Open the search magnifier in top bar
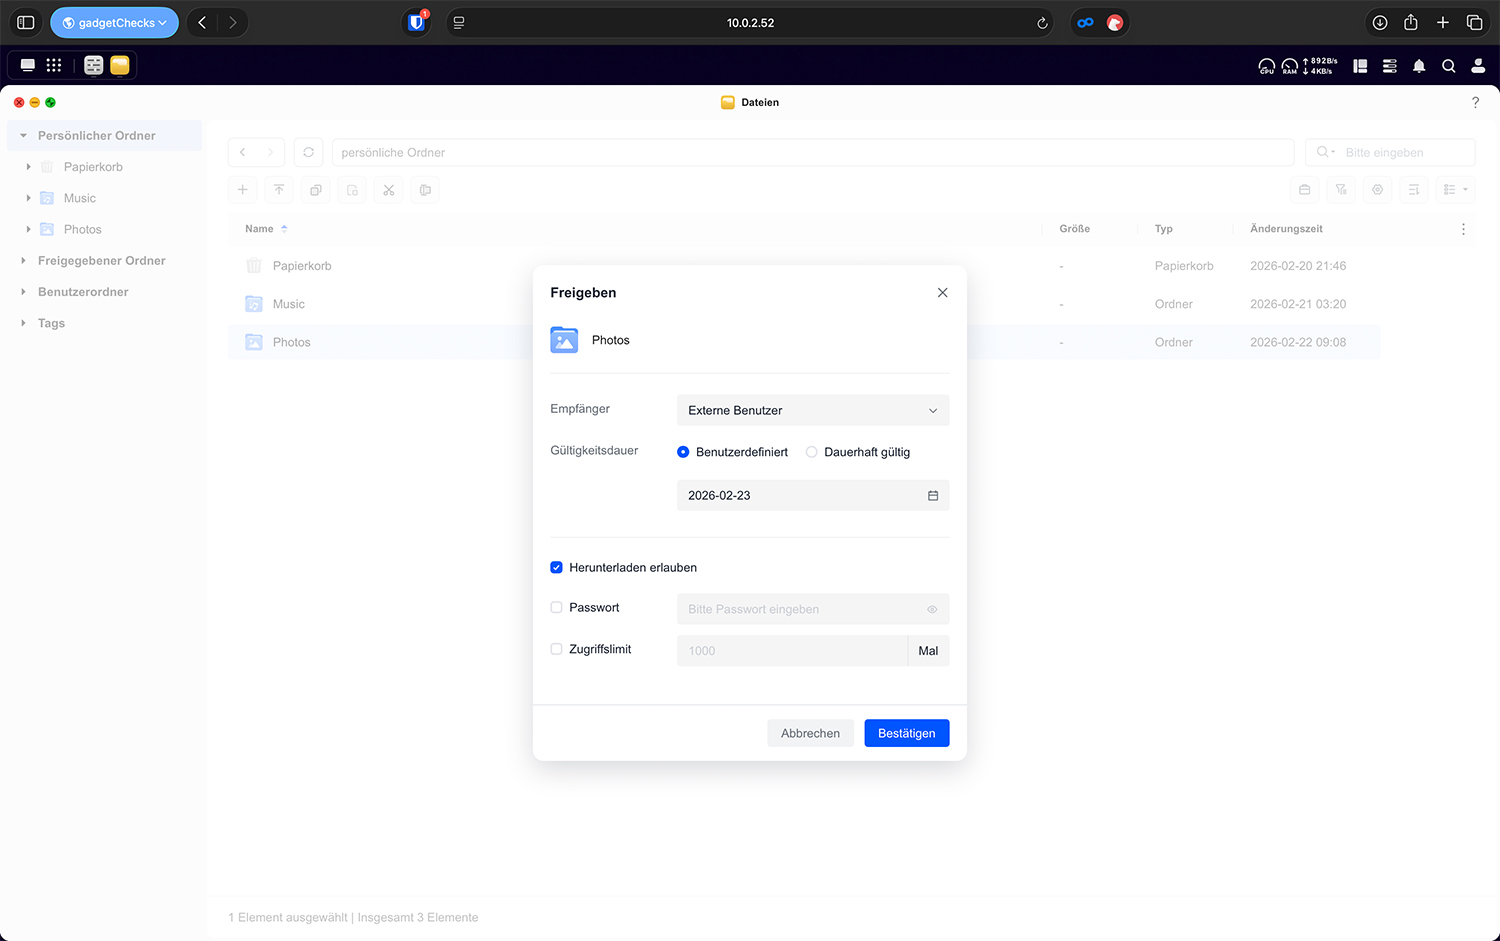The height and width of the screenshot is (941, 1500). coord(1448,66)
